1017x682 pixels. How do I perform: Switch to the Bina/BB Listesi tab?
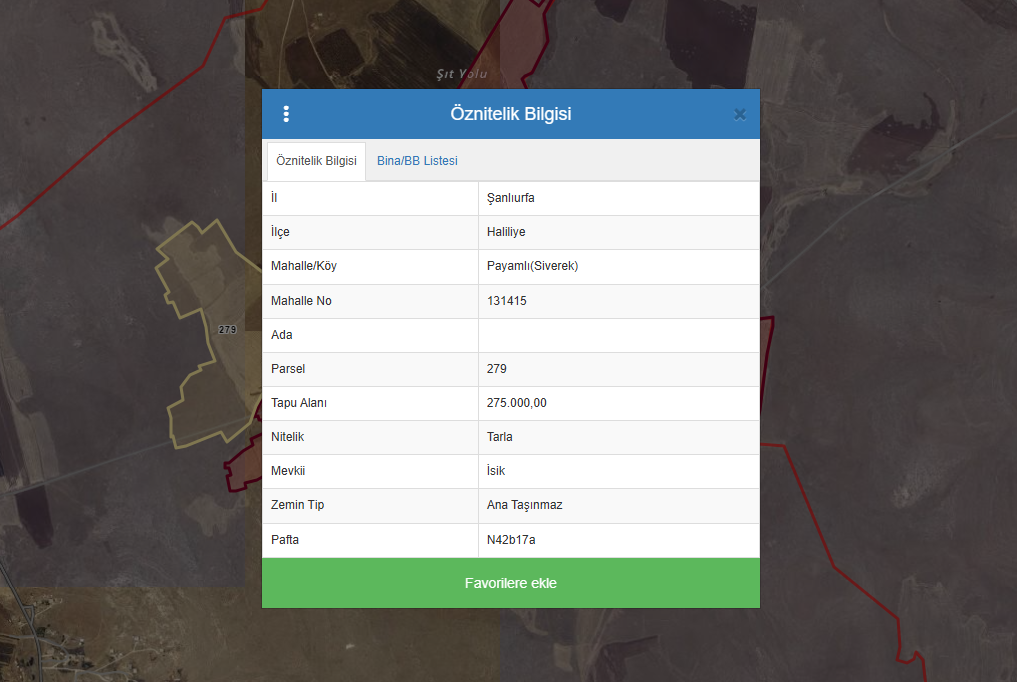point(417,161)
